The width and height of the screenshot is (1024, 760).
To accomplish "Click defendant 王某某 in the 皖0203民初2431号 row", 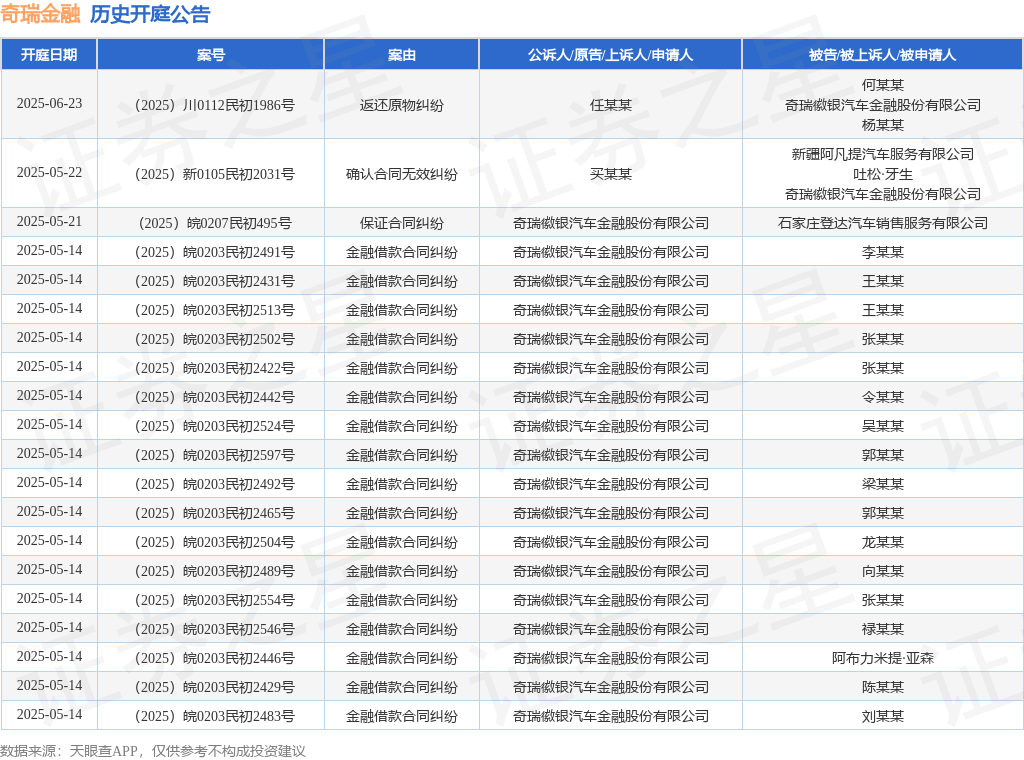I will click(x=882, y=281).
